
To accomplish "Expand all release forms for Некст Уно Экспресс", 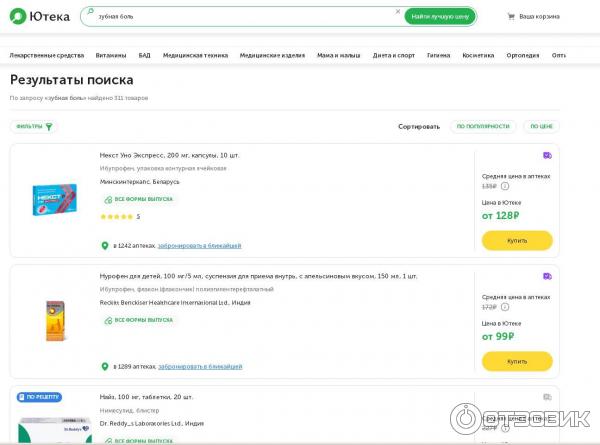I will pyautogui.click(x=138, y=199).
